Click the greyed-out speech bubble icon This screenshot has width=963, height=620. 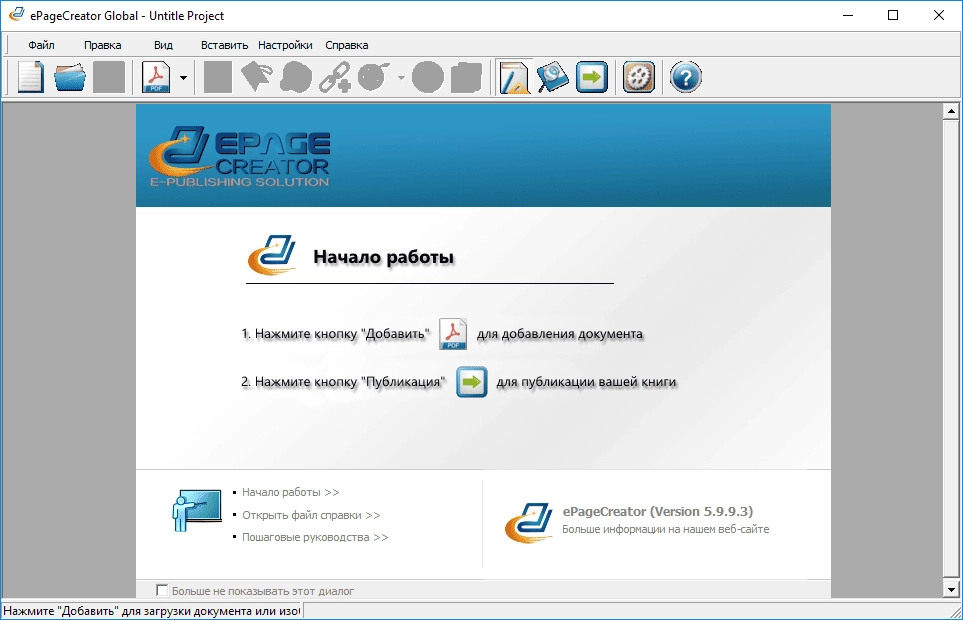coord(295,77)
